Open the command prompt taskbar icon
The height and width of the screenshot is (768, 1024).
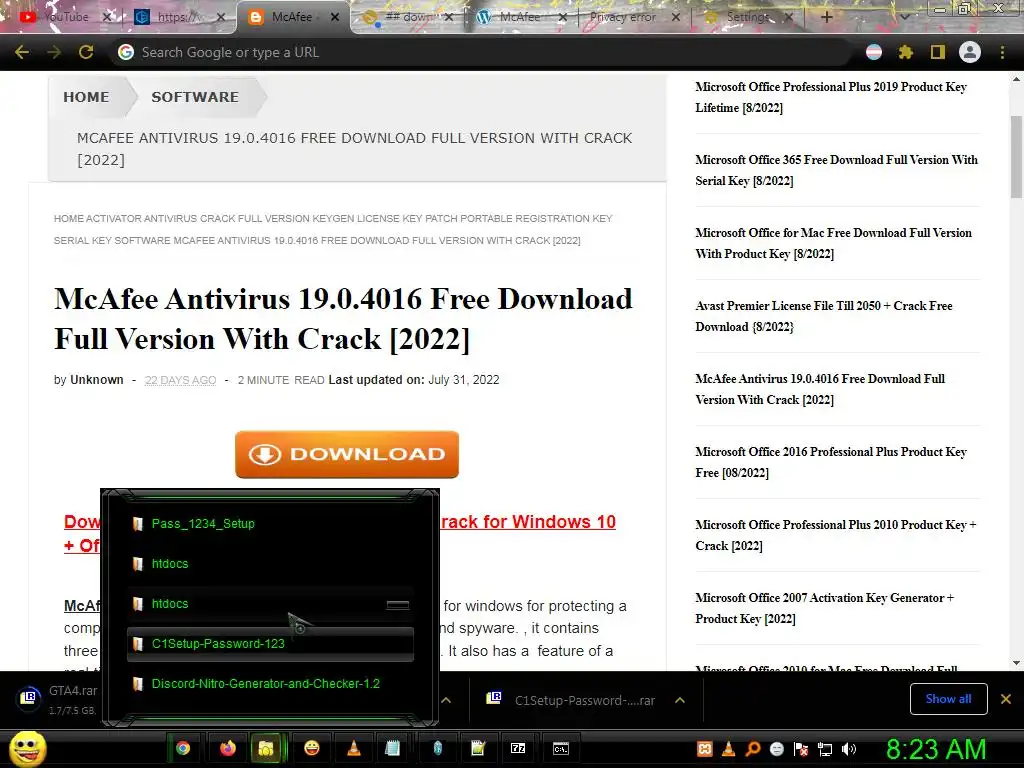pos(560,748)
